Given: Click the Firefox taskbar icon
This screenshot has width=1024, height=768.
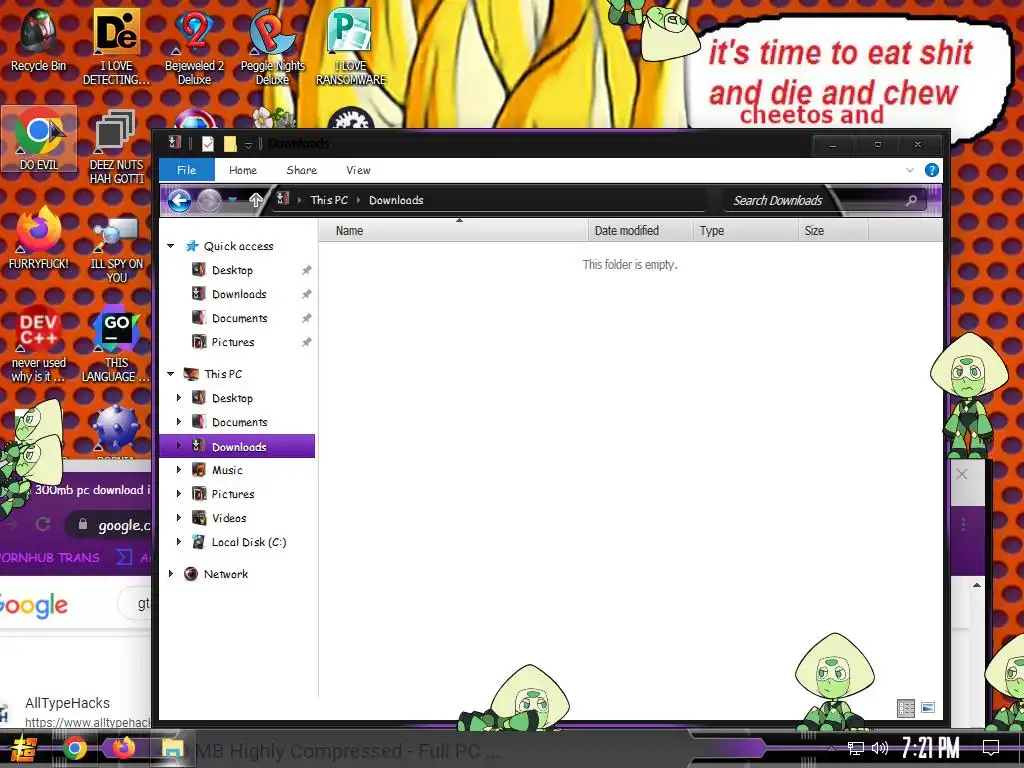Looking at the screenshot, I should tap(123, 748).
